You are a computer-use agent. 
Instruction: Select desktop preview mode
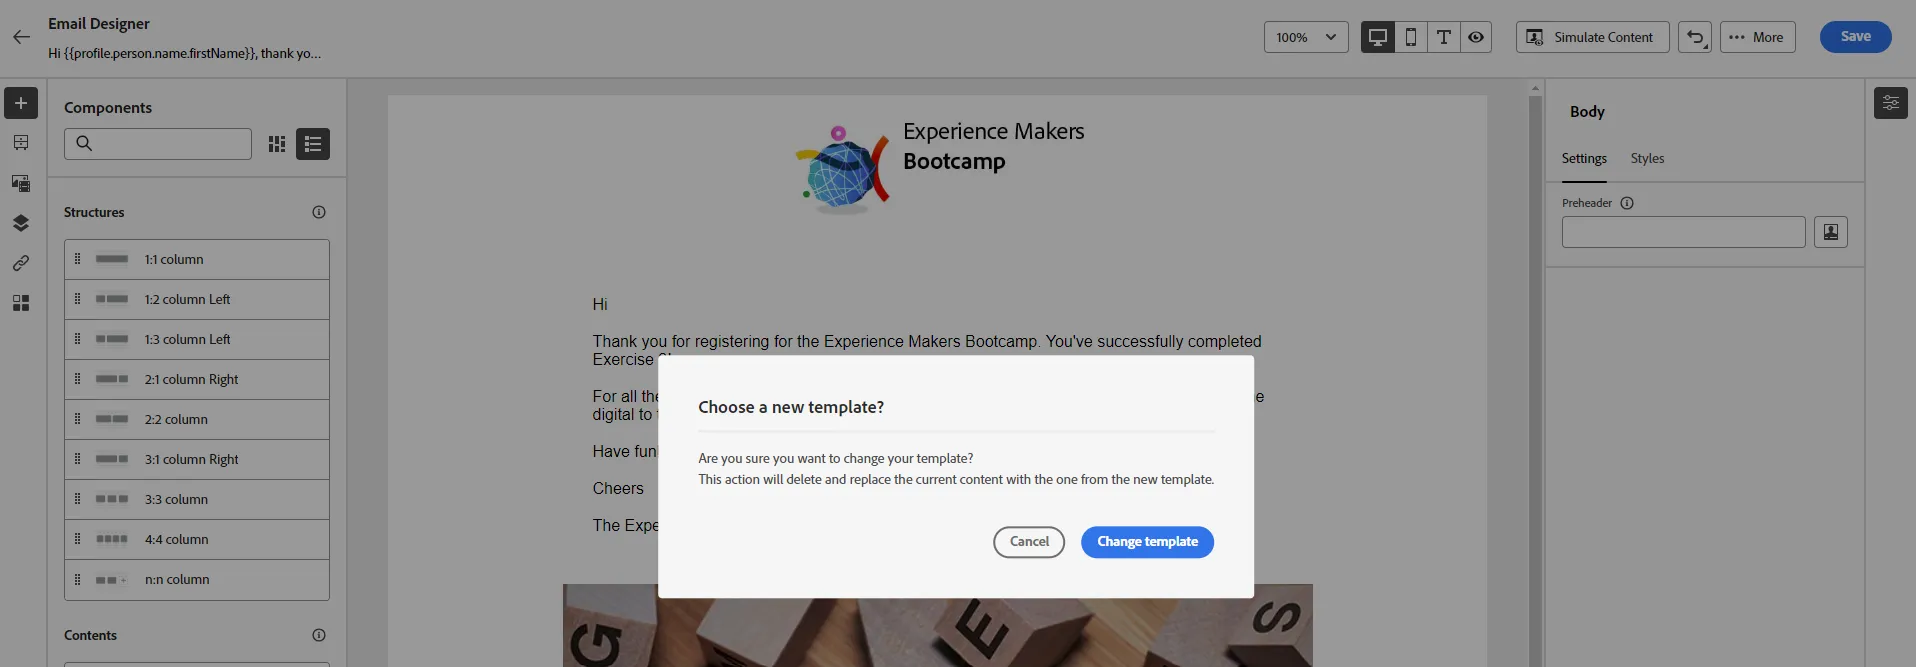click(1378, 37)
